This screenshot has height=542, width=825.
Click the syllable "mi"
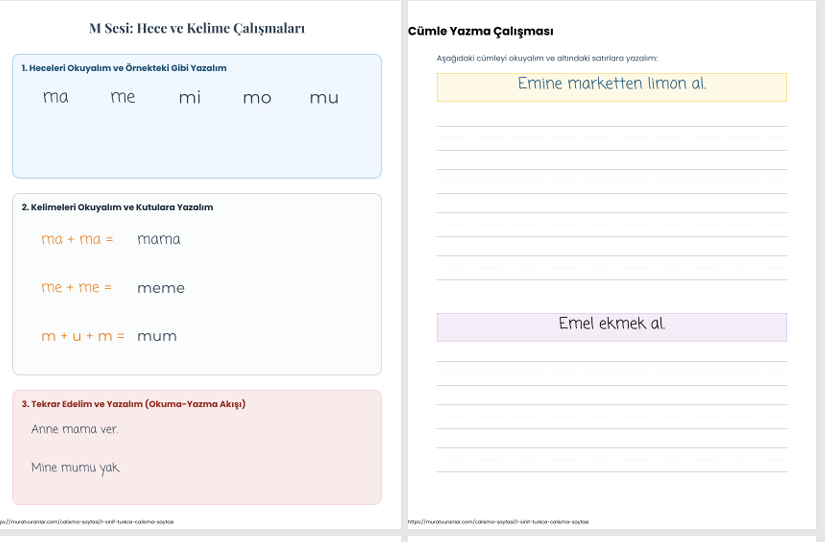pyautogui.click(x=190, y=97)
